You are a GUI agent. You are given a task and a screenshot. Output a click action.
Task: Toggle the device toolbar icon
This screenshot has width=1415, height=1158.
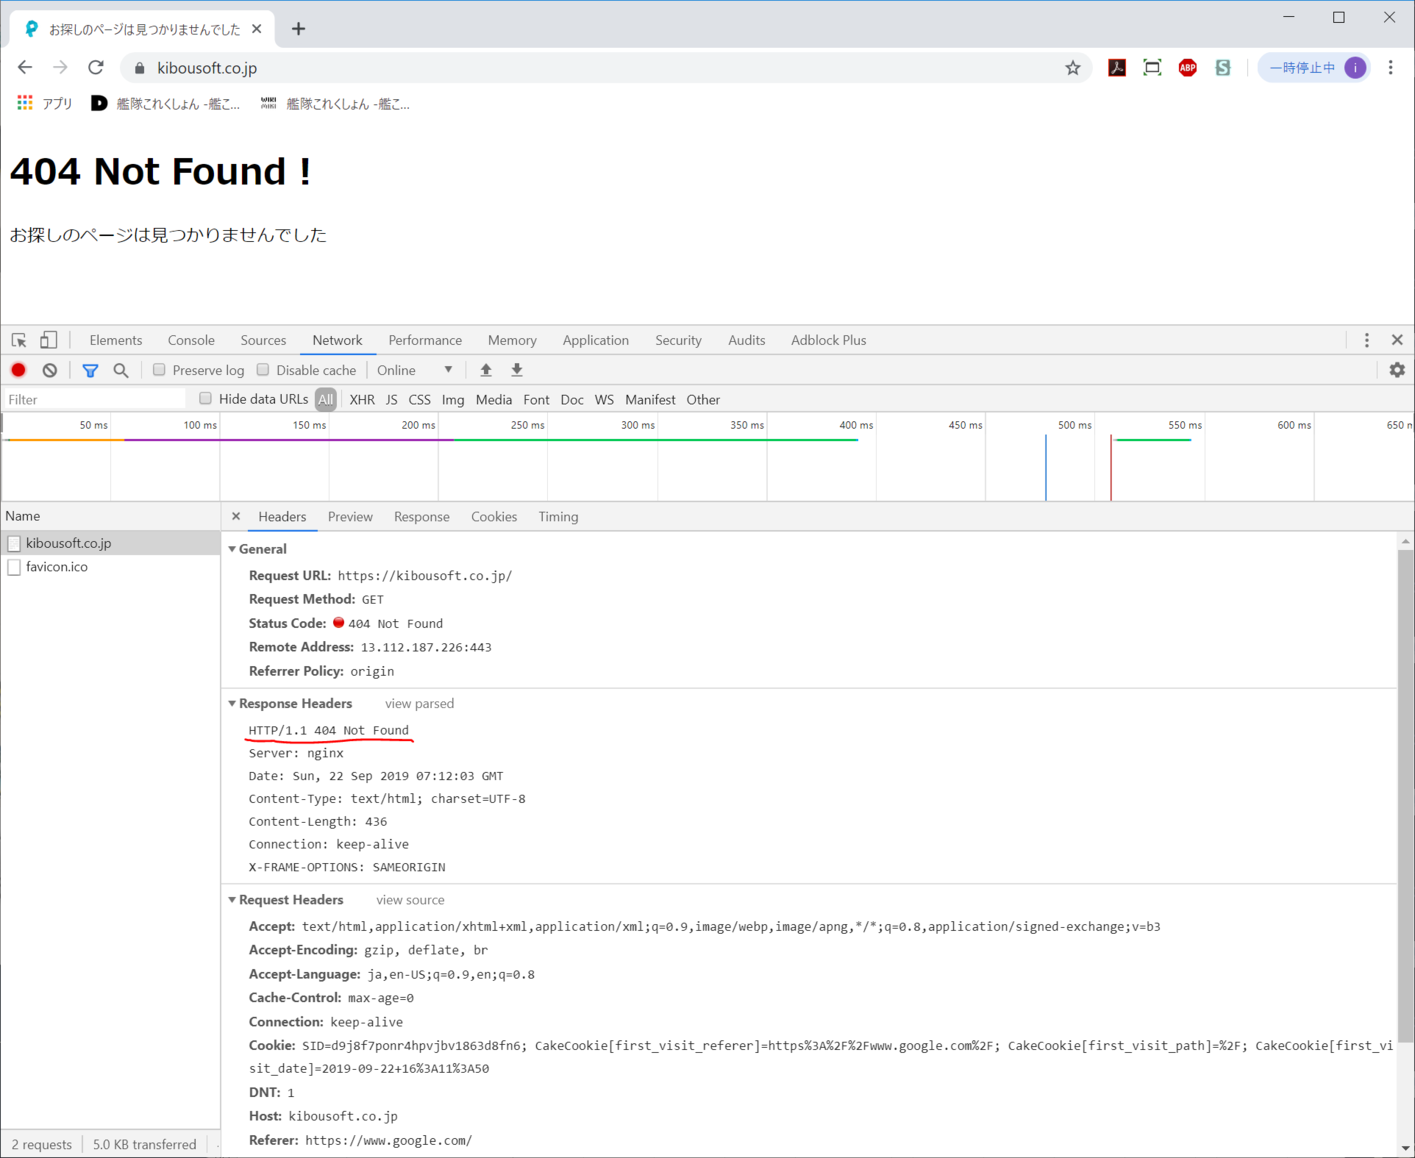tap(48, 340)
